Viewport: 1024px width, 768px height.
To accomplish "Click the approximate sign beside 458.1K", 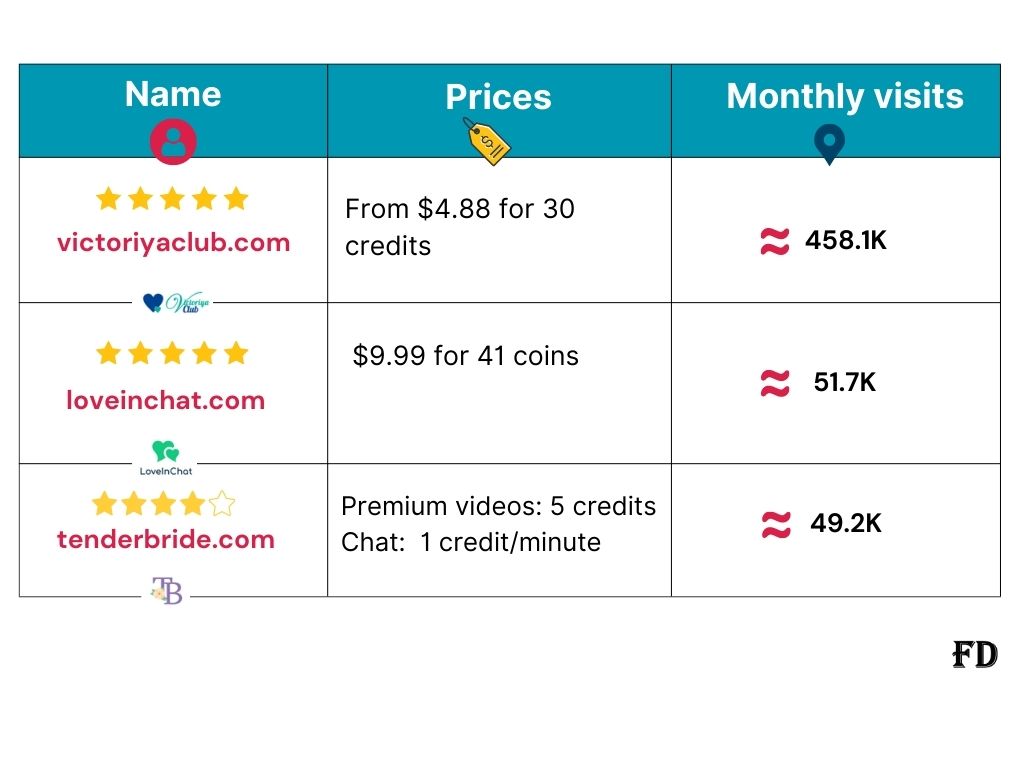I will click(775, 241).
